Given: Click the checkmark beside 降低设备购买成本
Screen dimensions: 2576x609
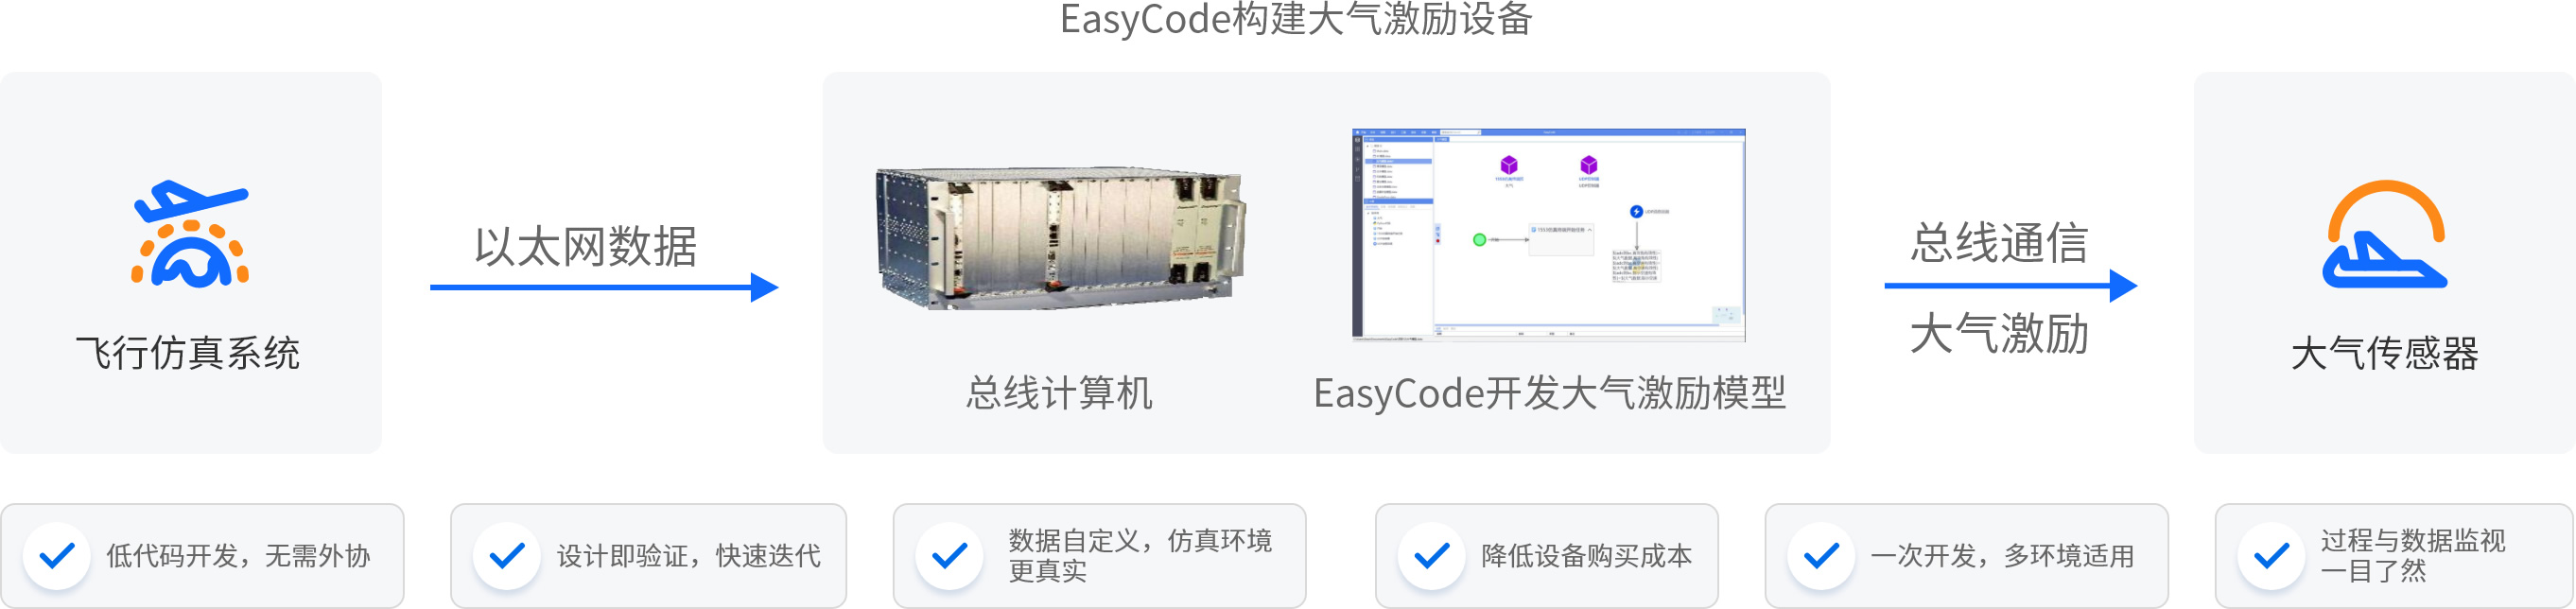Looking at the screenshot, I should [x=1431, y=555].
